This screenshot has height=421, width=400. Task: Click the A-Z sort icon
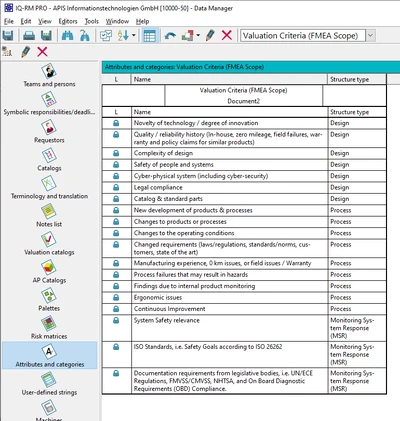(x=123, y=35)
